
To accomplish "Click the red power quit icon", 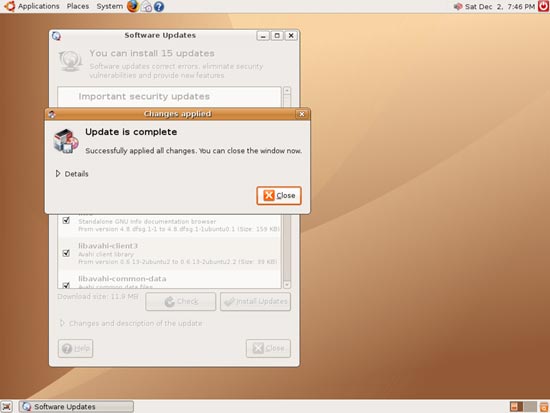I will tap(543, 6).
